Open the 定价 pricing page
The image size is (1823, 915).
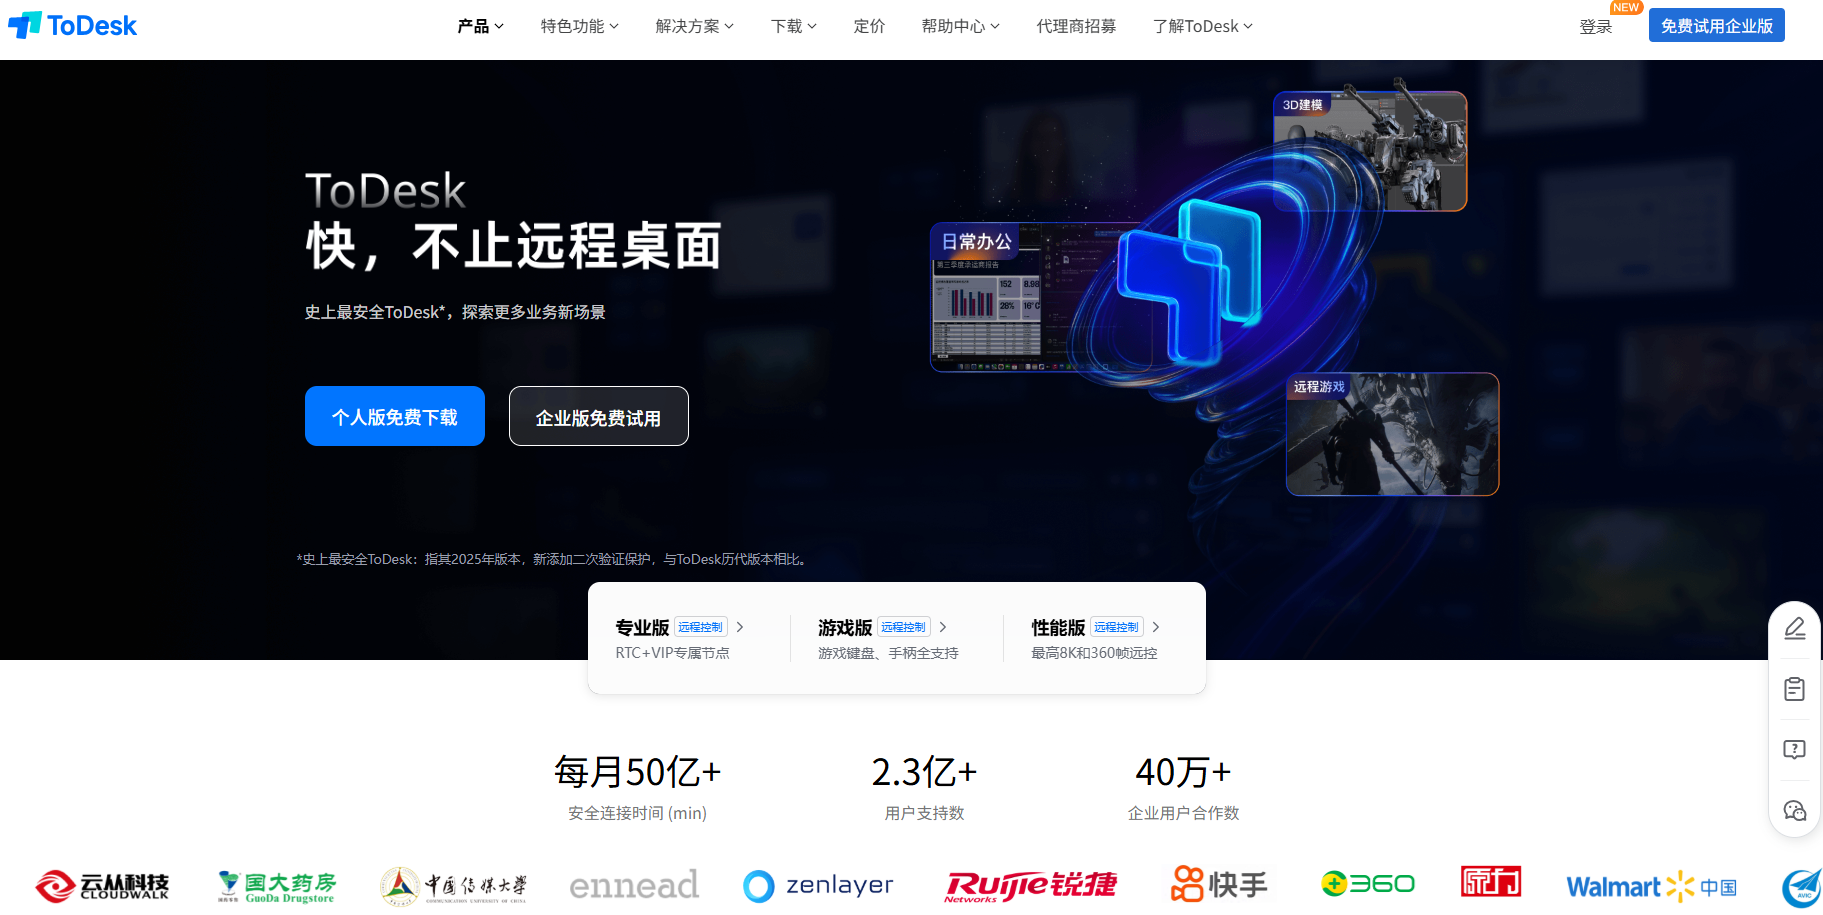pyautogui.click(x=869, y=26)
